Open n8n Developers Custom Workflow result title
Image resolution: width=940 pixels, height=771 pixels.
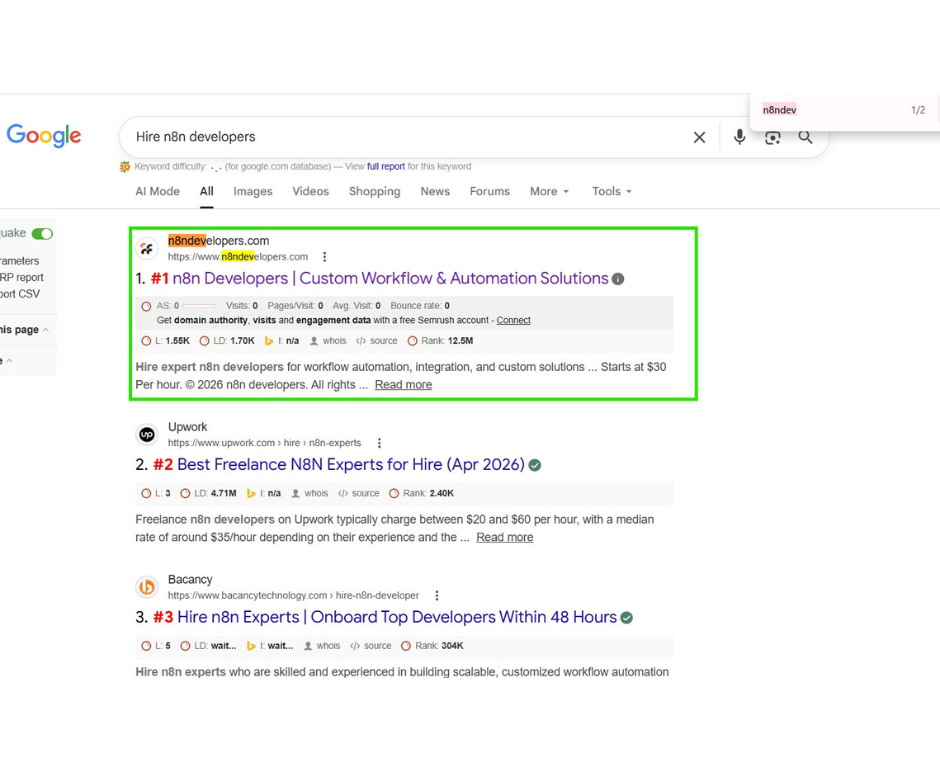pyautogui.click(x=390, y=279)
